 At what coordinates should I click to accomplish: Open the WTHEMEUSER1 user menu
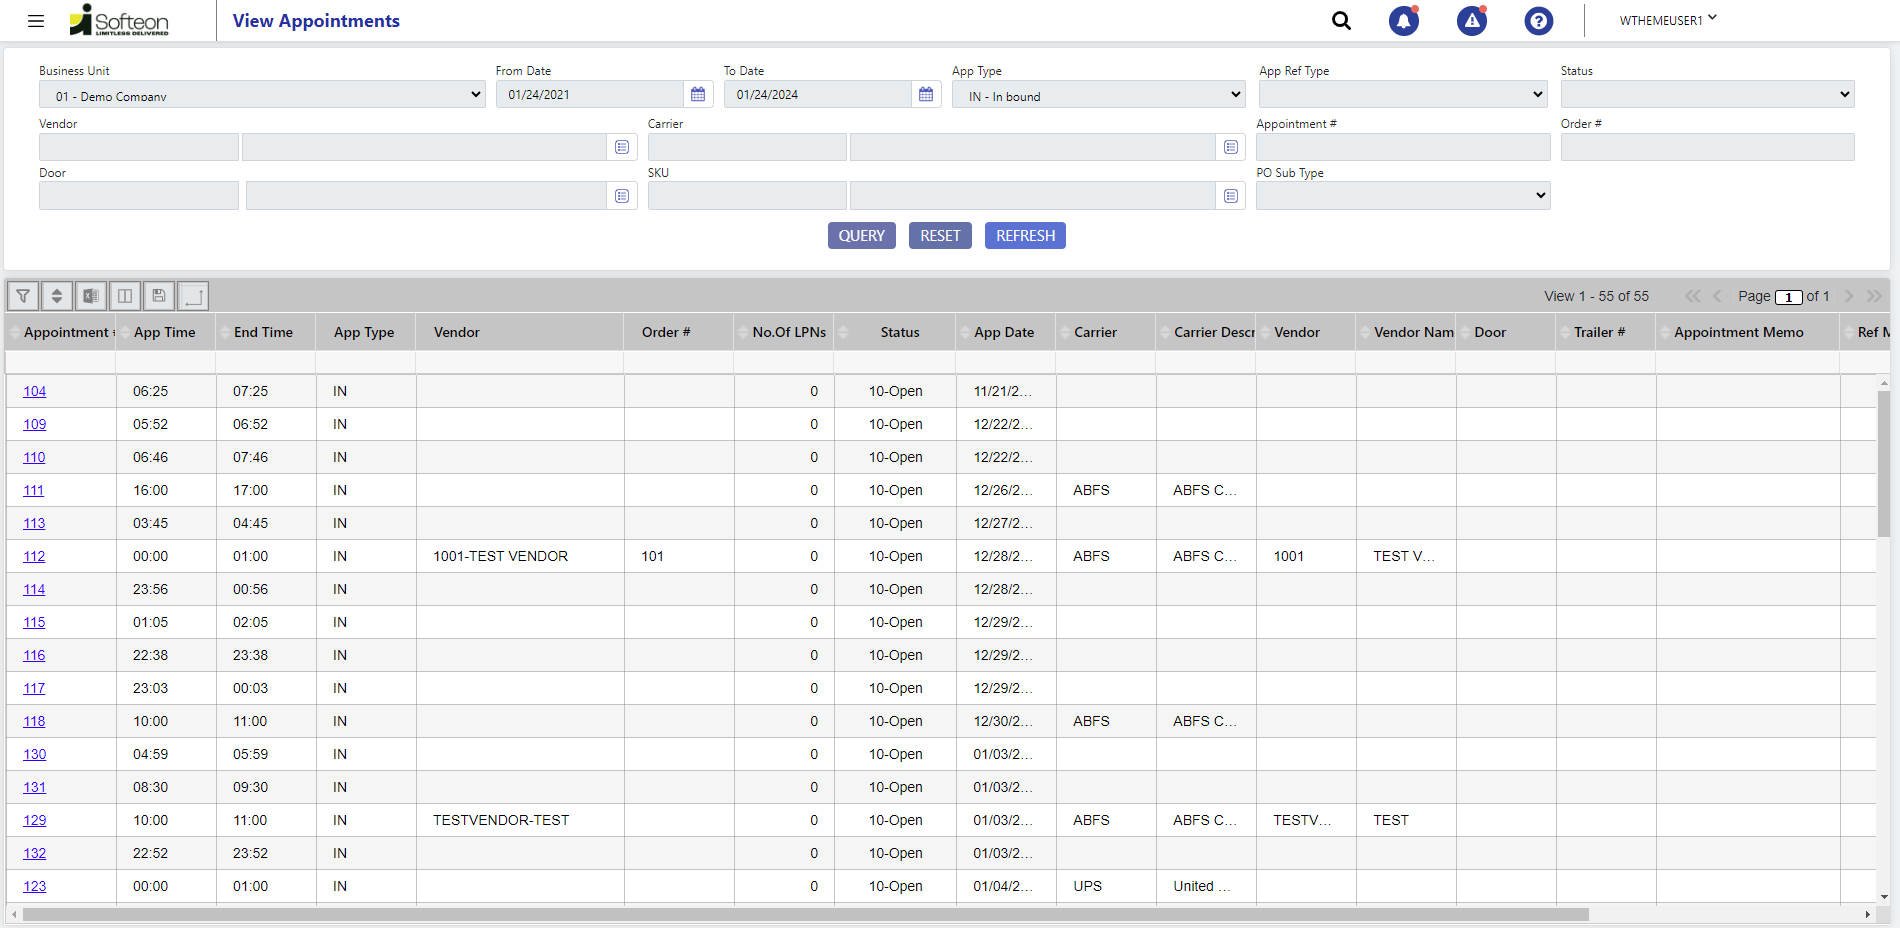(1667, 20)
